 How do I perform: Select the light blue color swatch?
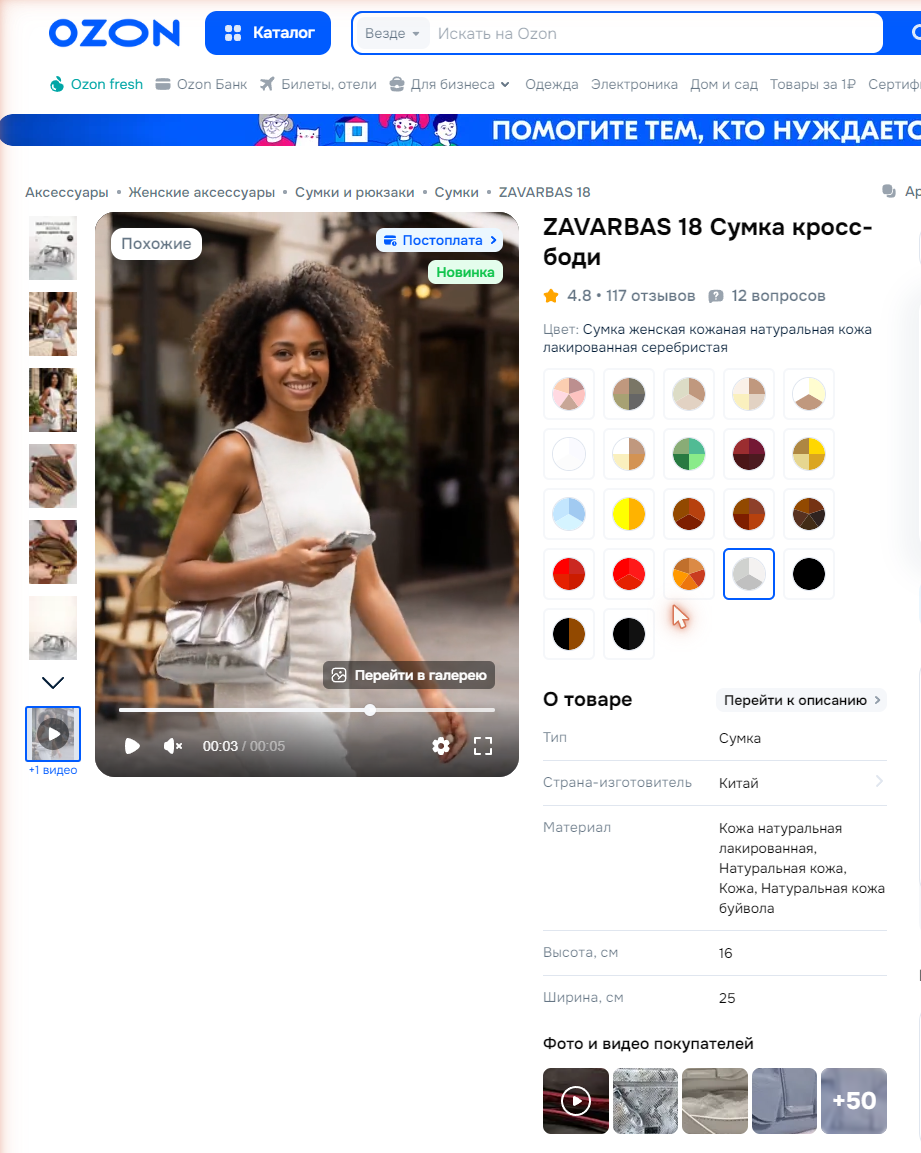coord(569,514)
